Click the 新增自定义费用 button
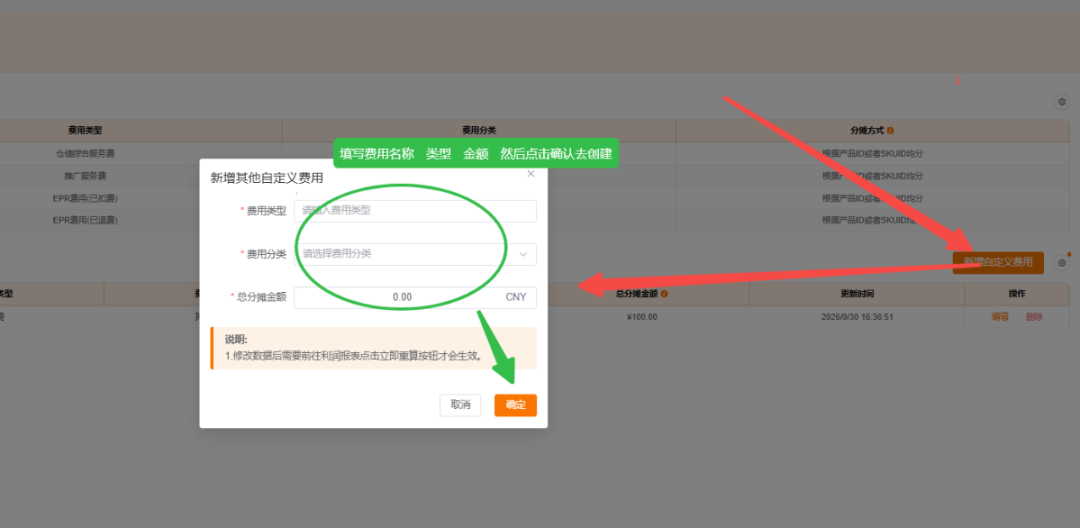This screenshot has height=528, width=1080. [x=998, y=262]
